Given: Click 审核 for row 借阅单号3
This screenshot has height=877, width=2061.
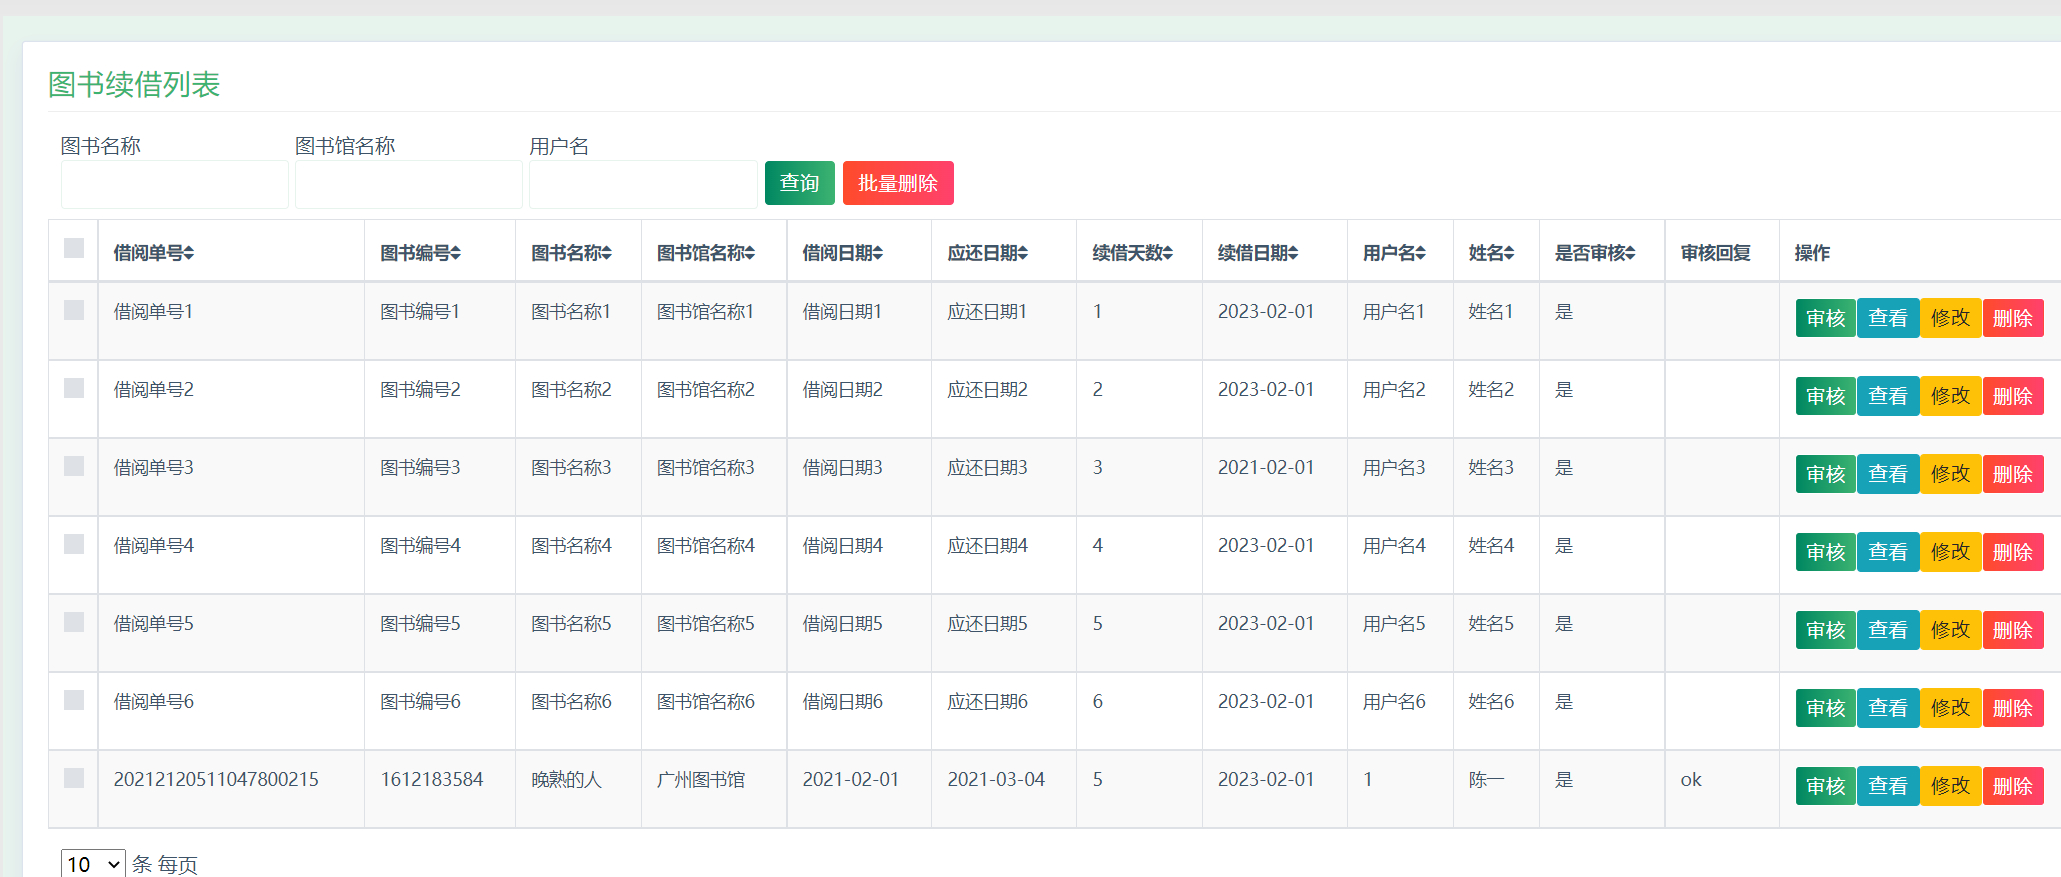Looking at the screenshot, I should [x=1826, y=474].
